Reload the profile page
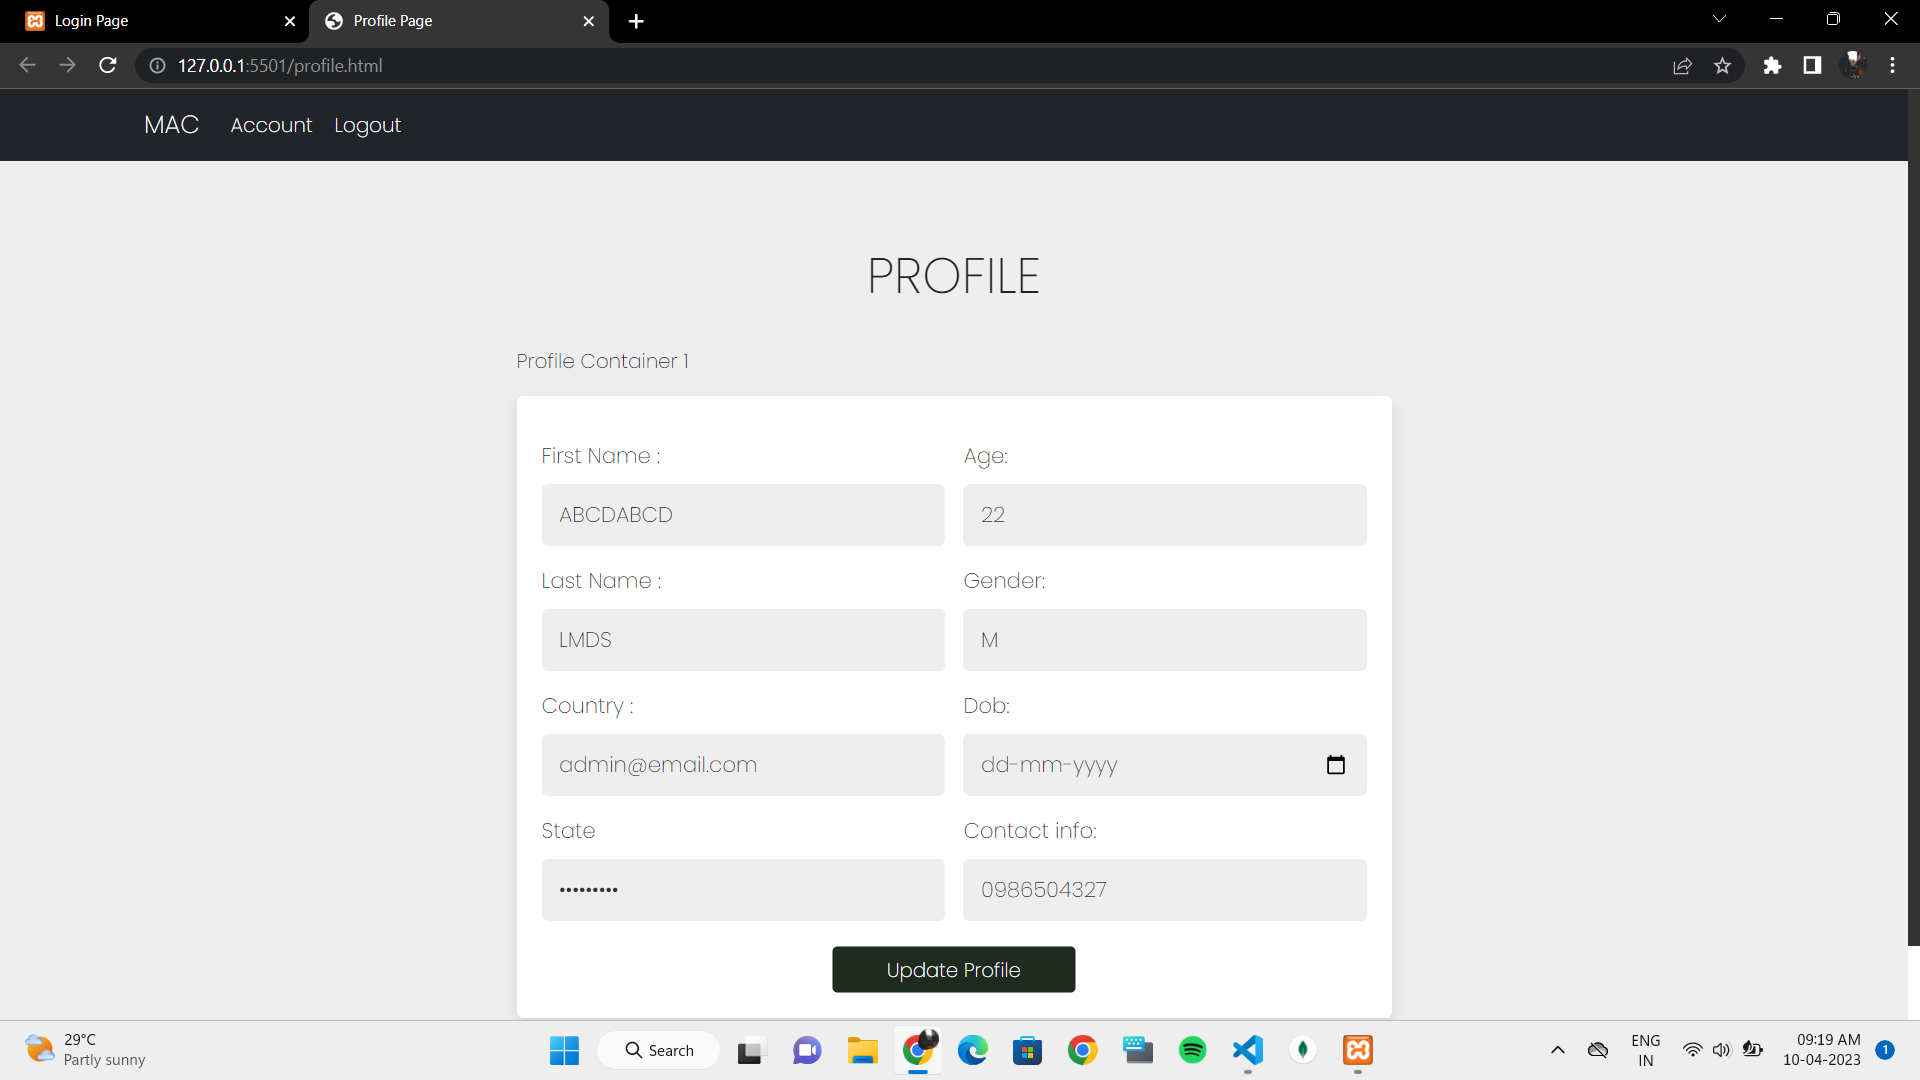 [x=107, y=65]
